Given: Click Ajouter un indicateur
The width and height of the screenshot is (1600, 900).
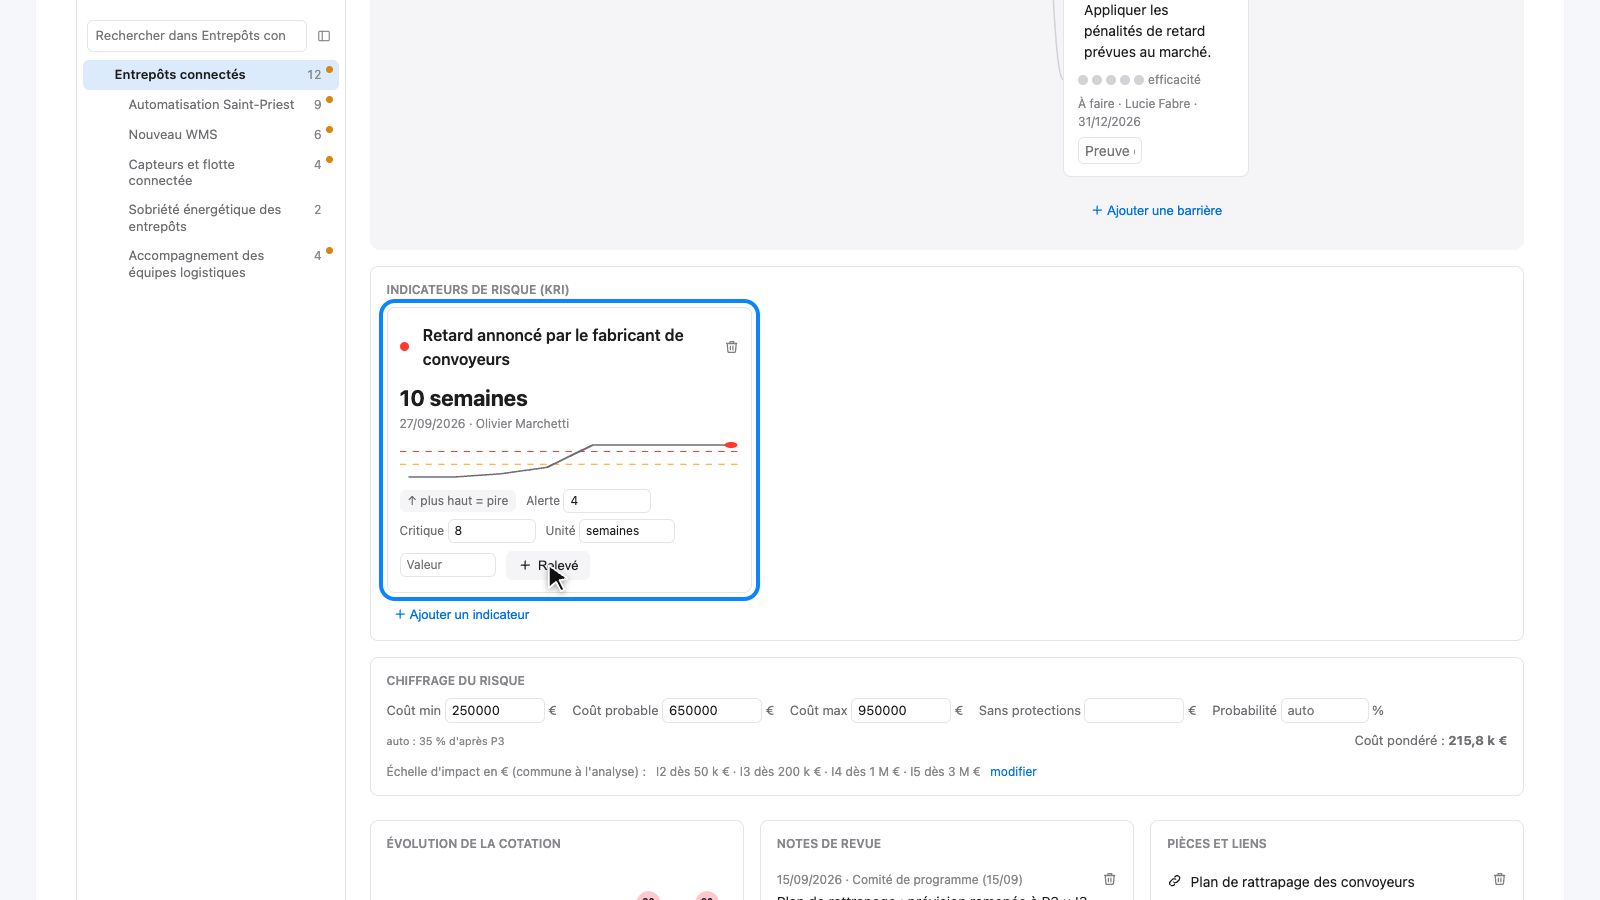Looking at the screenshot, I should pos(462,615).
